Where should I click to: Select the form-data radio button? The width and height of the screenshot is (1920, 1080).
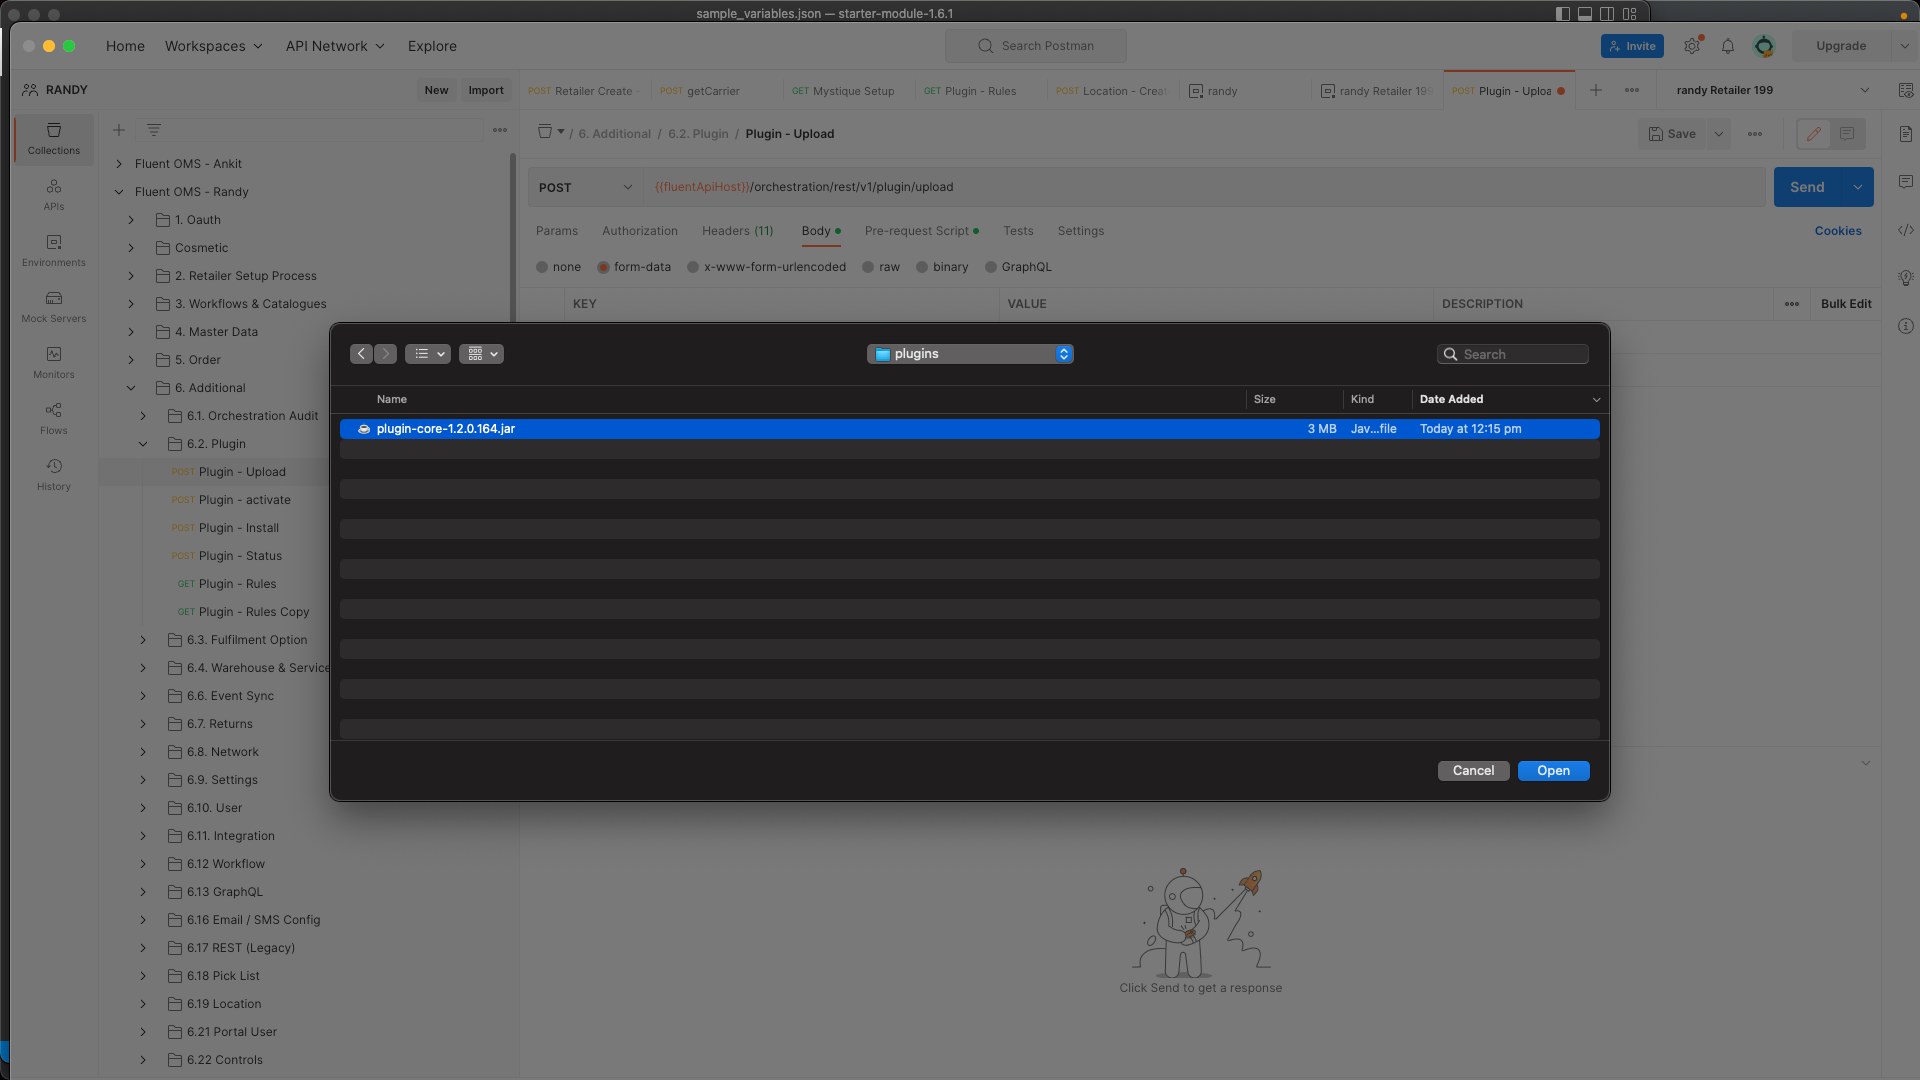coord(605,266)
